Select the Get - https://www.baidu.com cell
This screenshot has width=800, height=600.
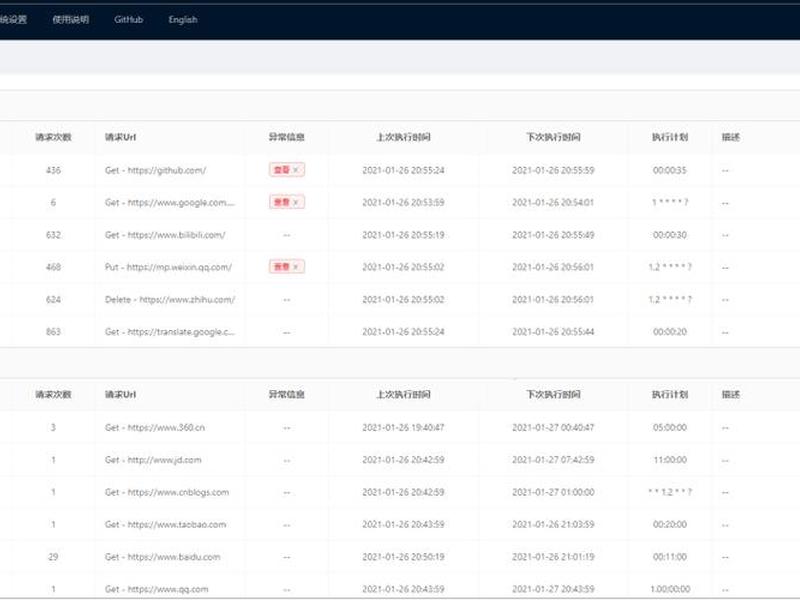click(163, 557)
